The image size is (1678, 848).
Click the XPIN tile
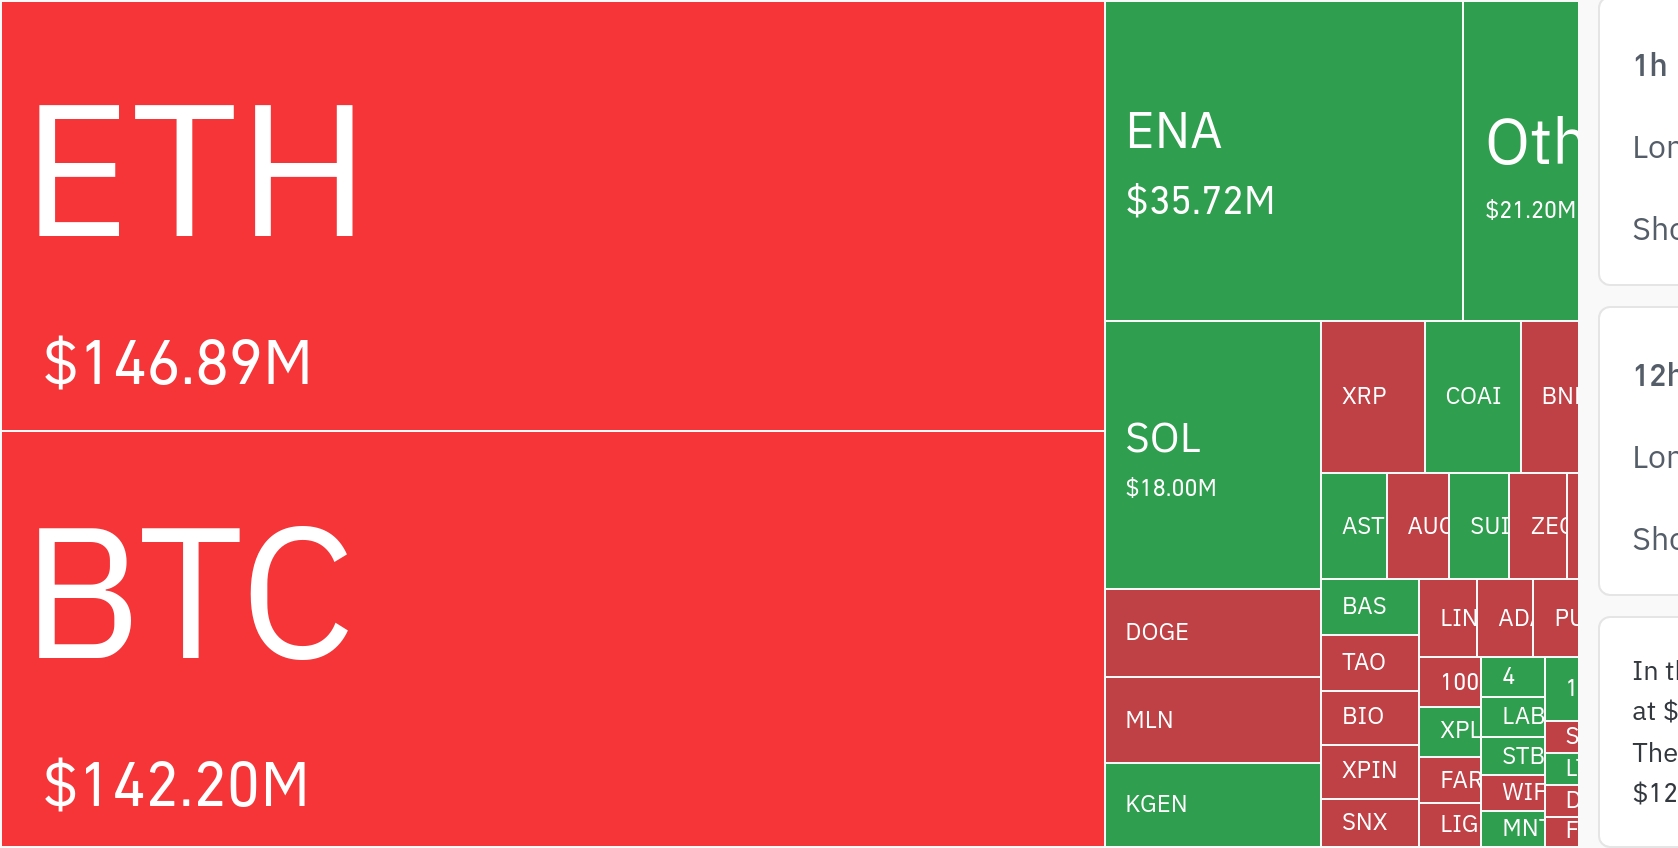(x=1369, y=771)
